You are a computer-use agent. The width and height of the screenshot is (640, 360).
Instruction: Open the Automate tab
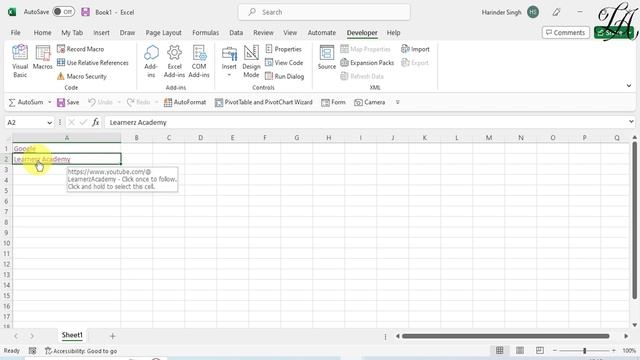pos(322,33)
